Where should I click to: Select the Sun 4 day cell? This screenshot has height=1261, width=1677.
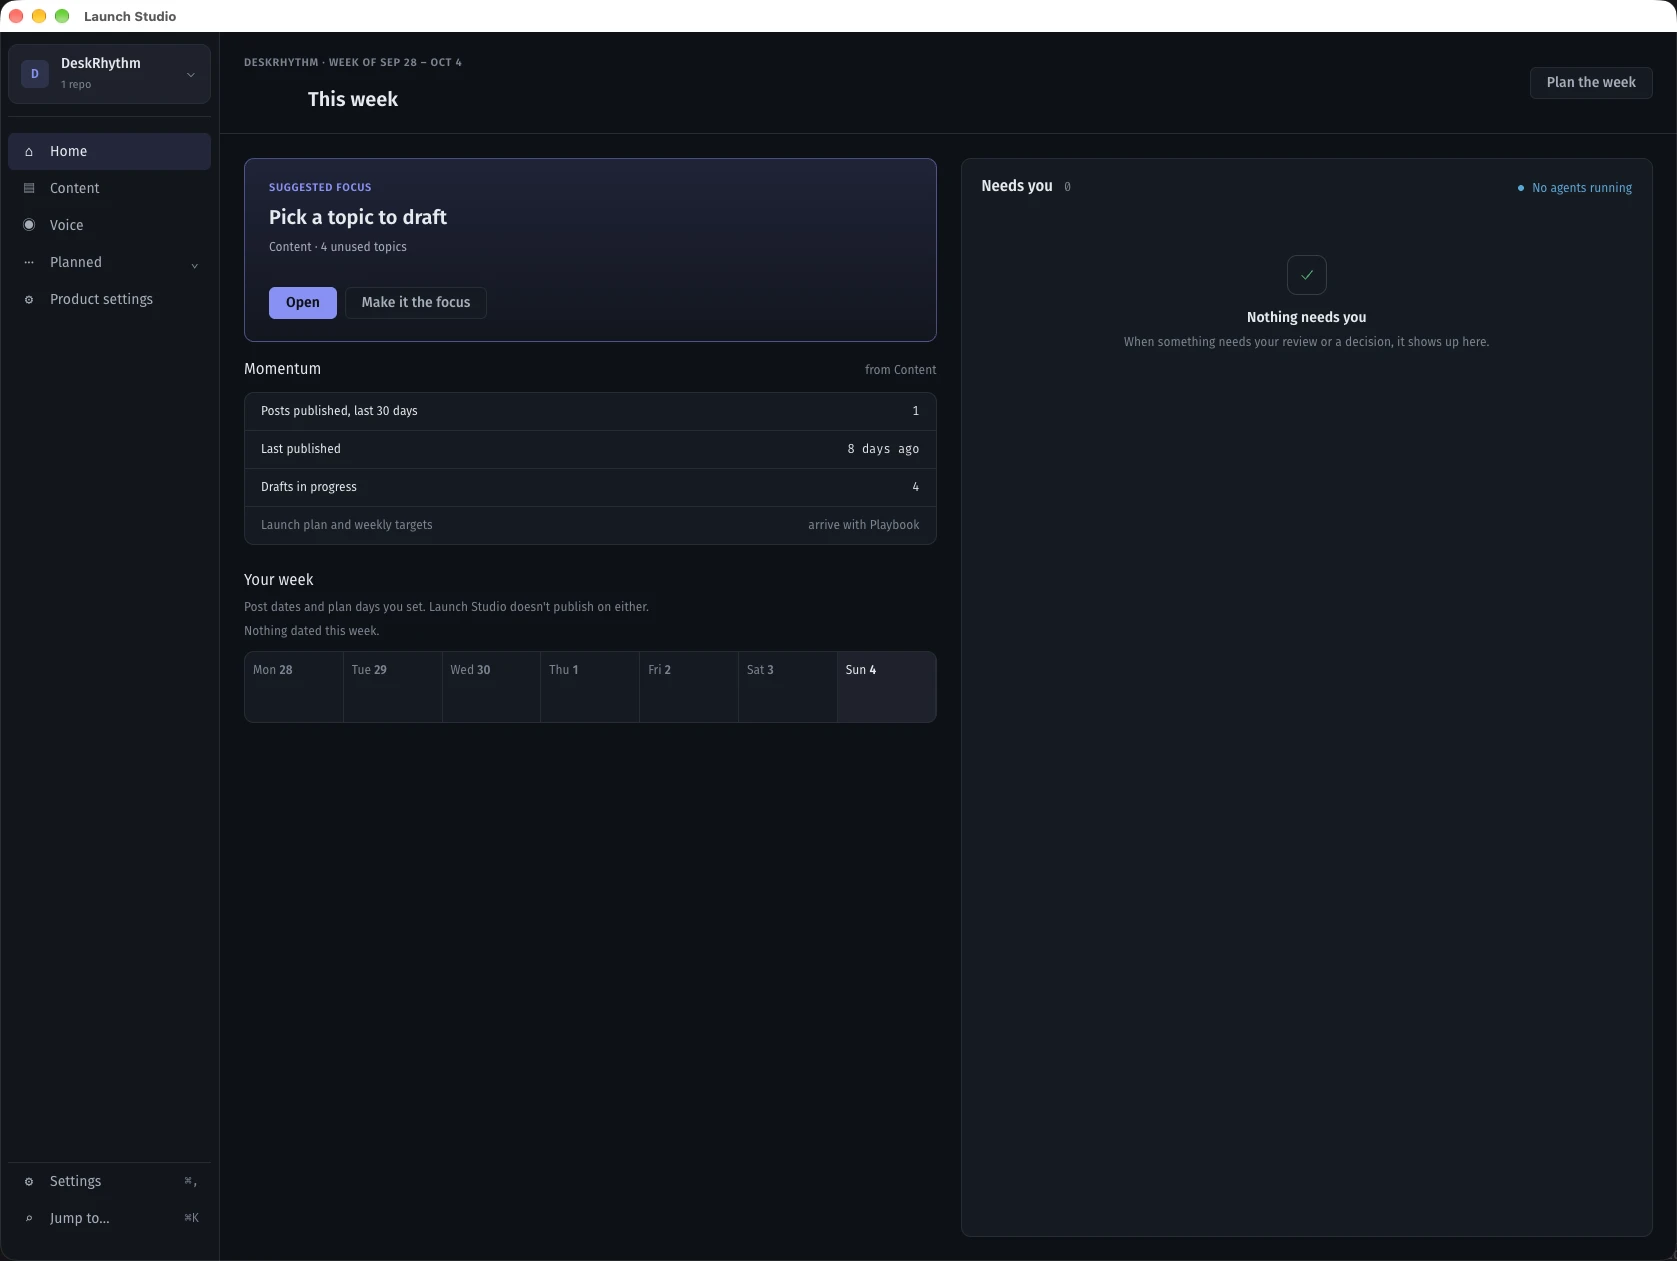[x=887, y=687]
